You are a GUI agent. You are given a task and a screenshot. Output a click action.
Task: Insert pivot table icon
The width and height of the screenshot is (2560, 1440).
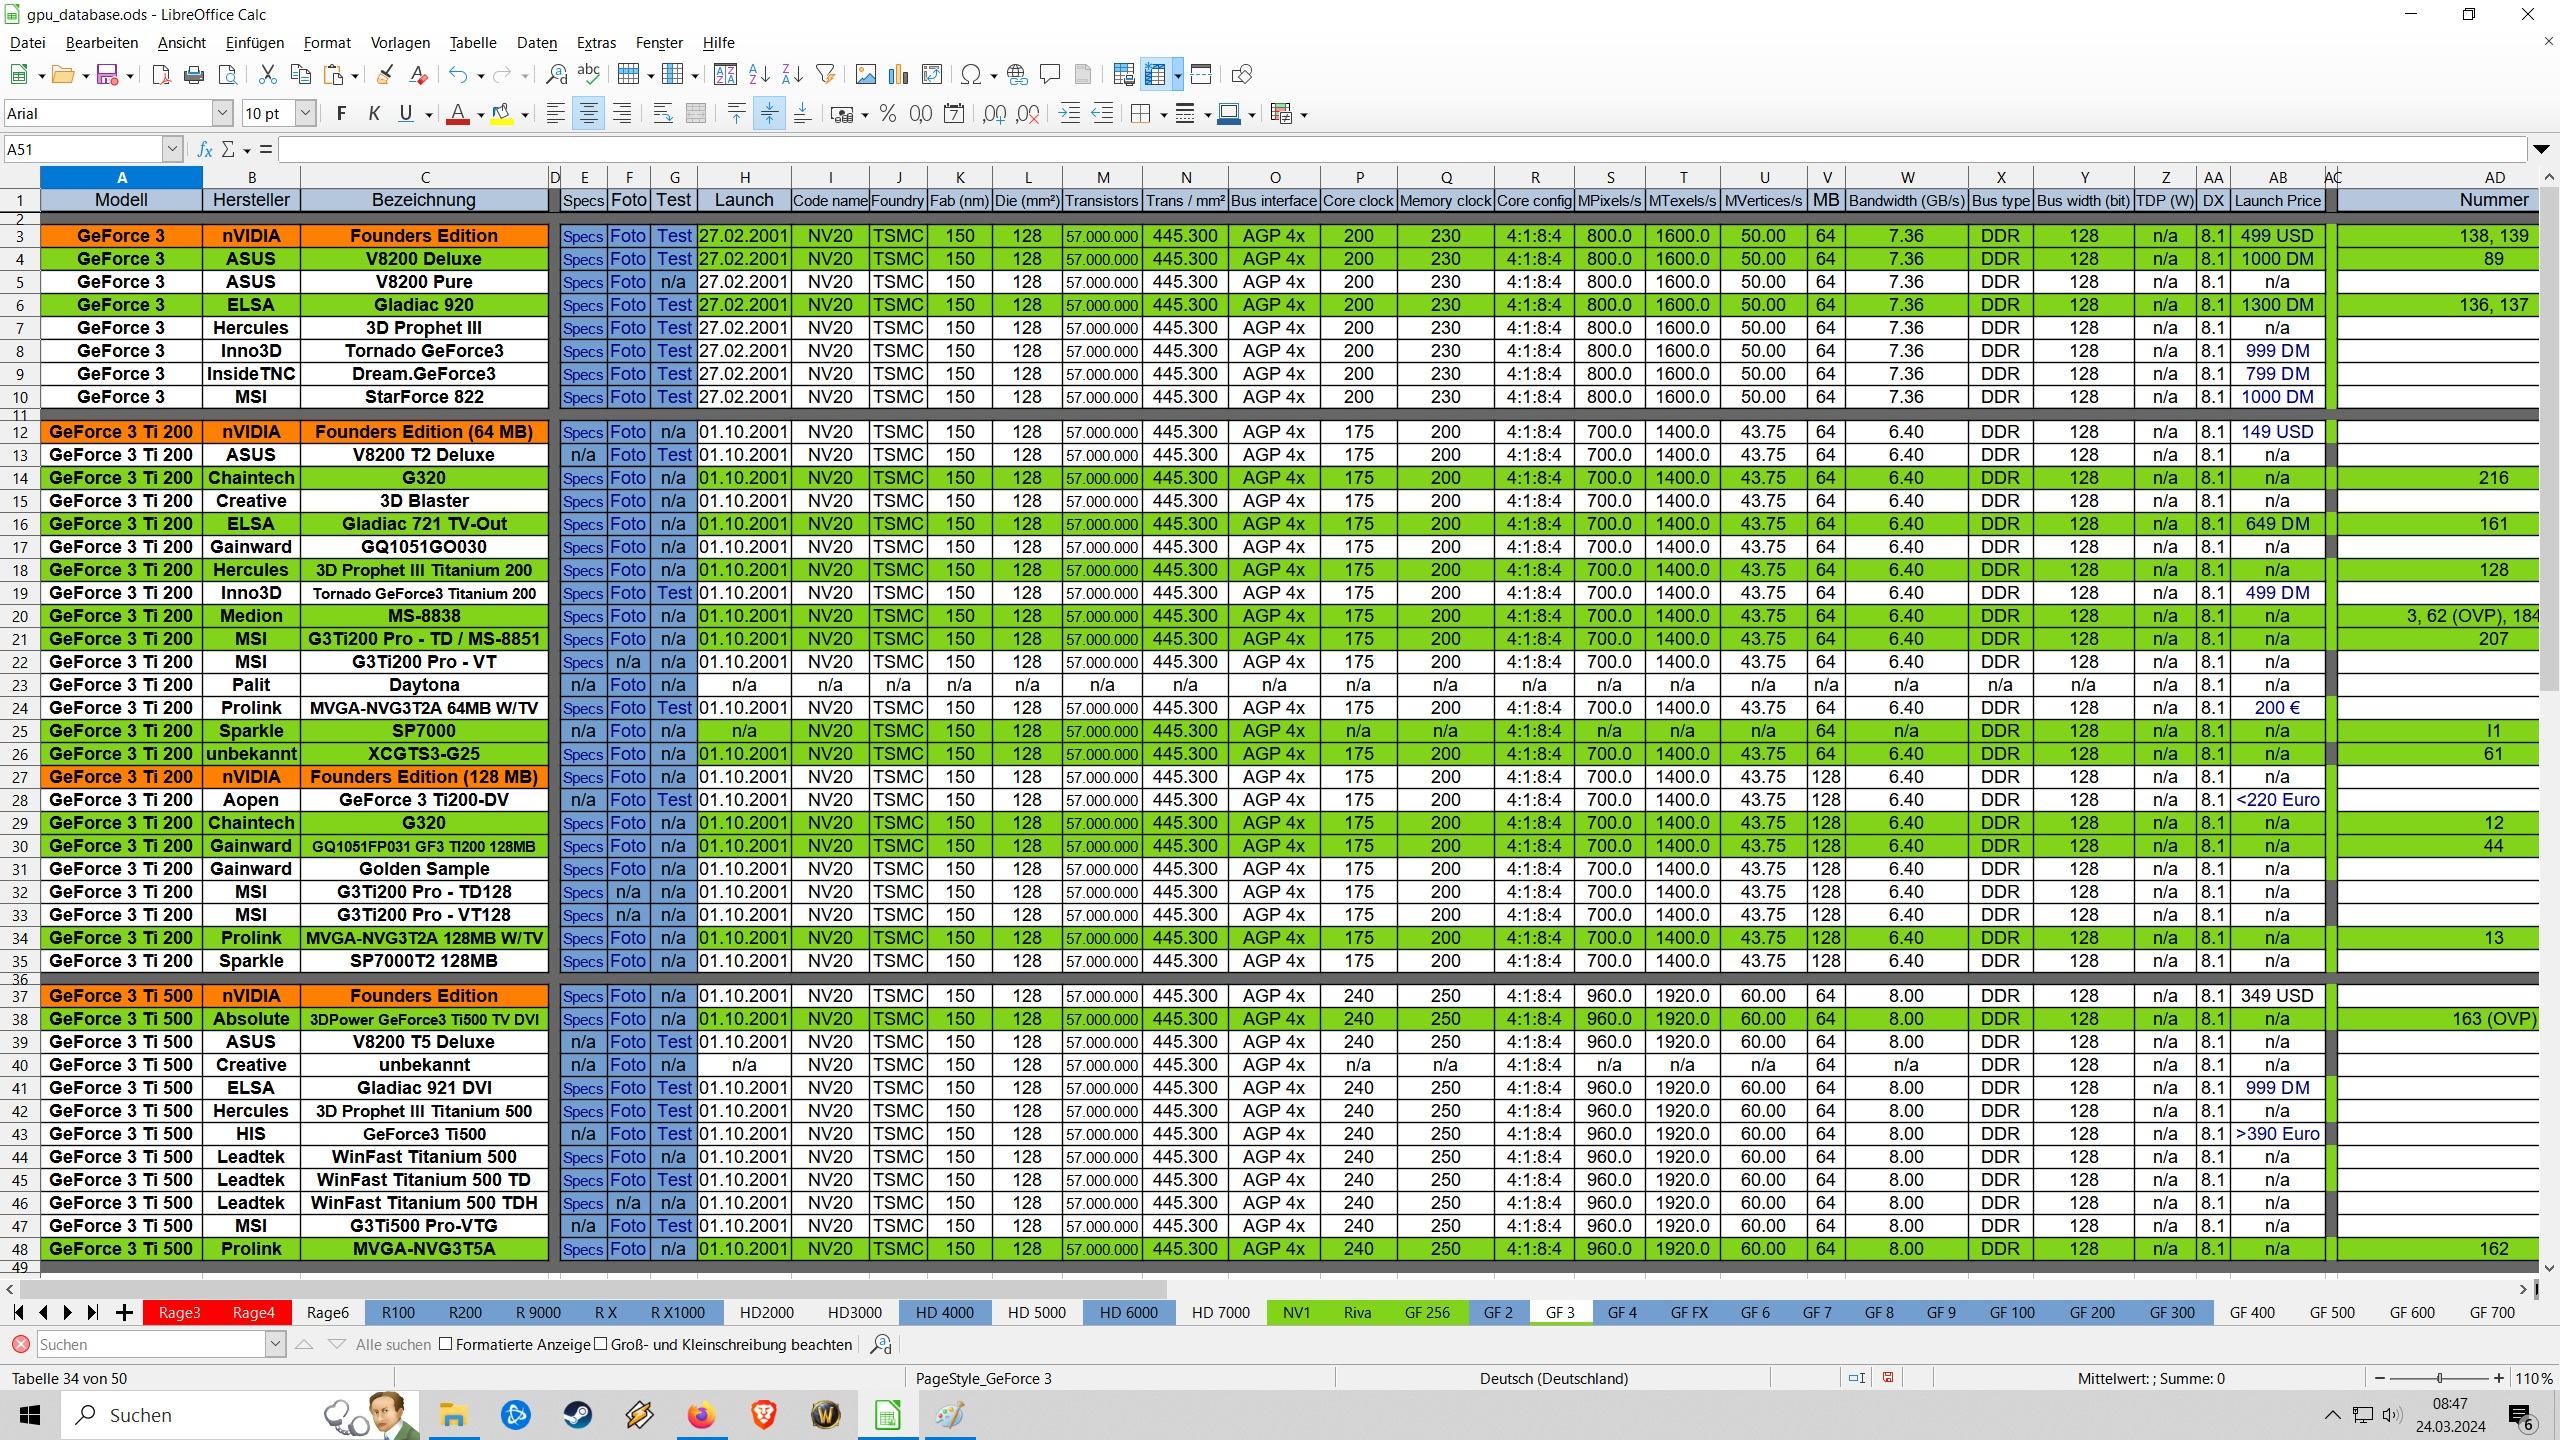[932, 75]
